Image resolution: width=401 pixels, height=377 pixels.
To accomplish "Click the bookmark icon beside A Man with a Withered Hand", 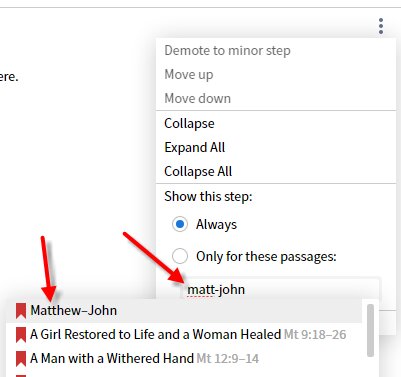I will coord(21,359).
